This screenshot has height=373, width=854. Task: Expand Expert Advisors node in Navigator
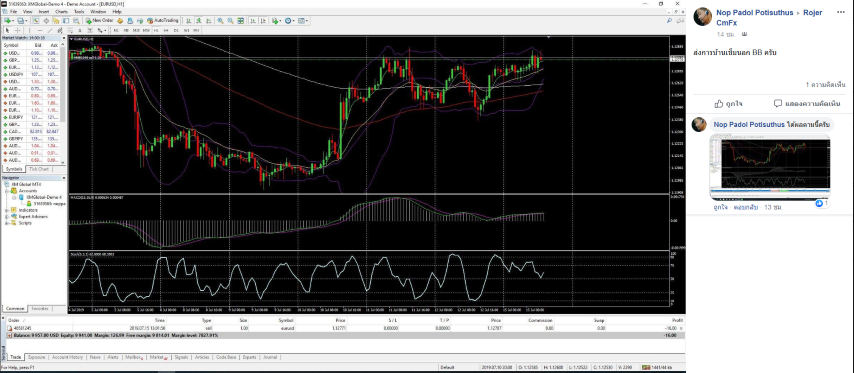tap(6, 216)
